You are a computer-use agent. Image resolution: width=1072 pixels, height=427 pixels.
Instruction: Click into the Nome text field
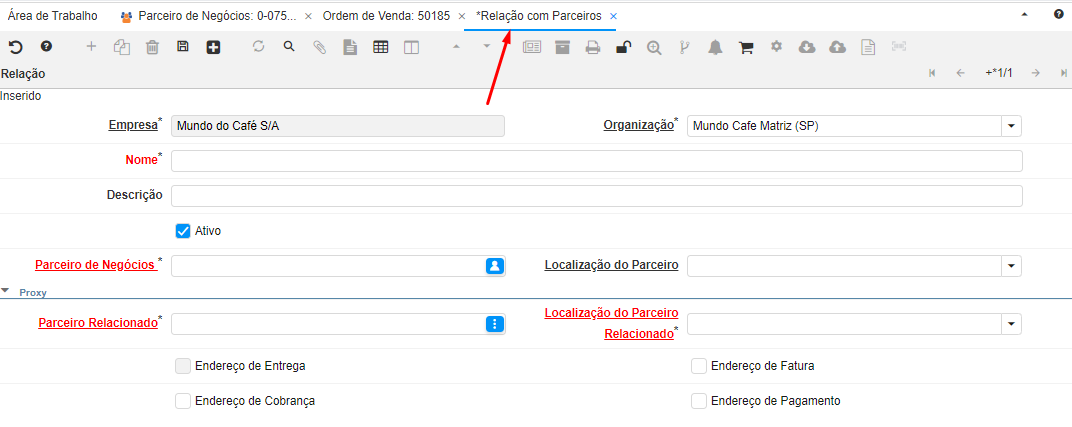[x=596, y=161]
